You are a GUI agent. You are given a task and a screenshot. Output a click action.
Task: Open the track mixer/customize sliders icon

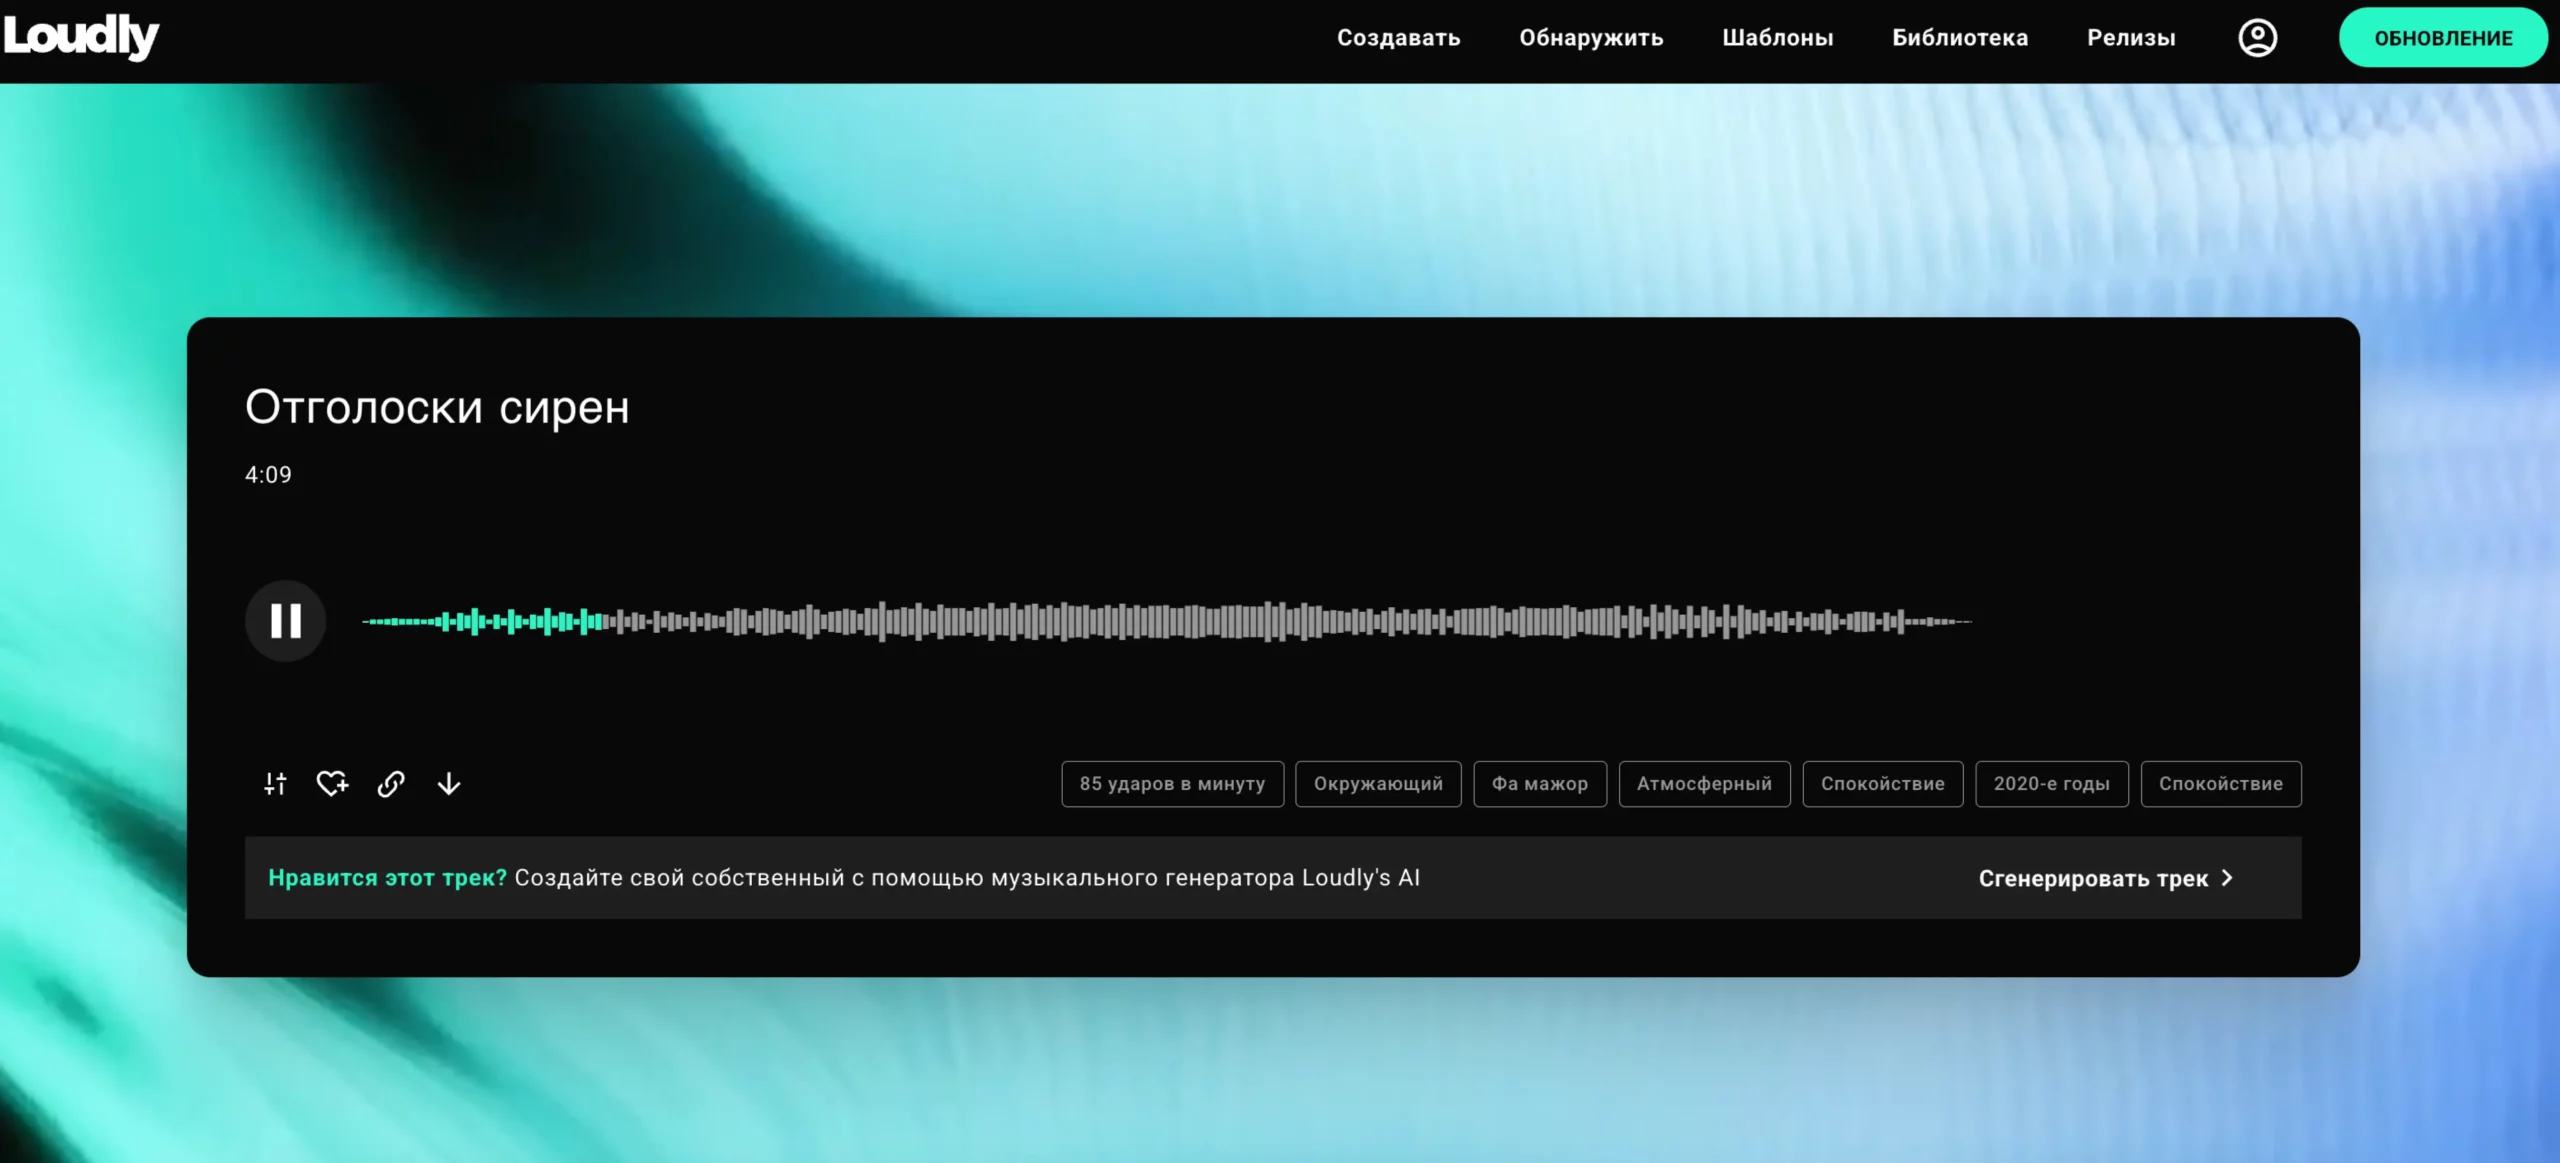tap(275, 784)
